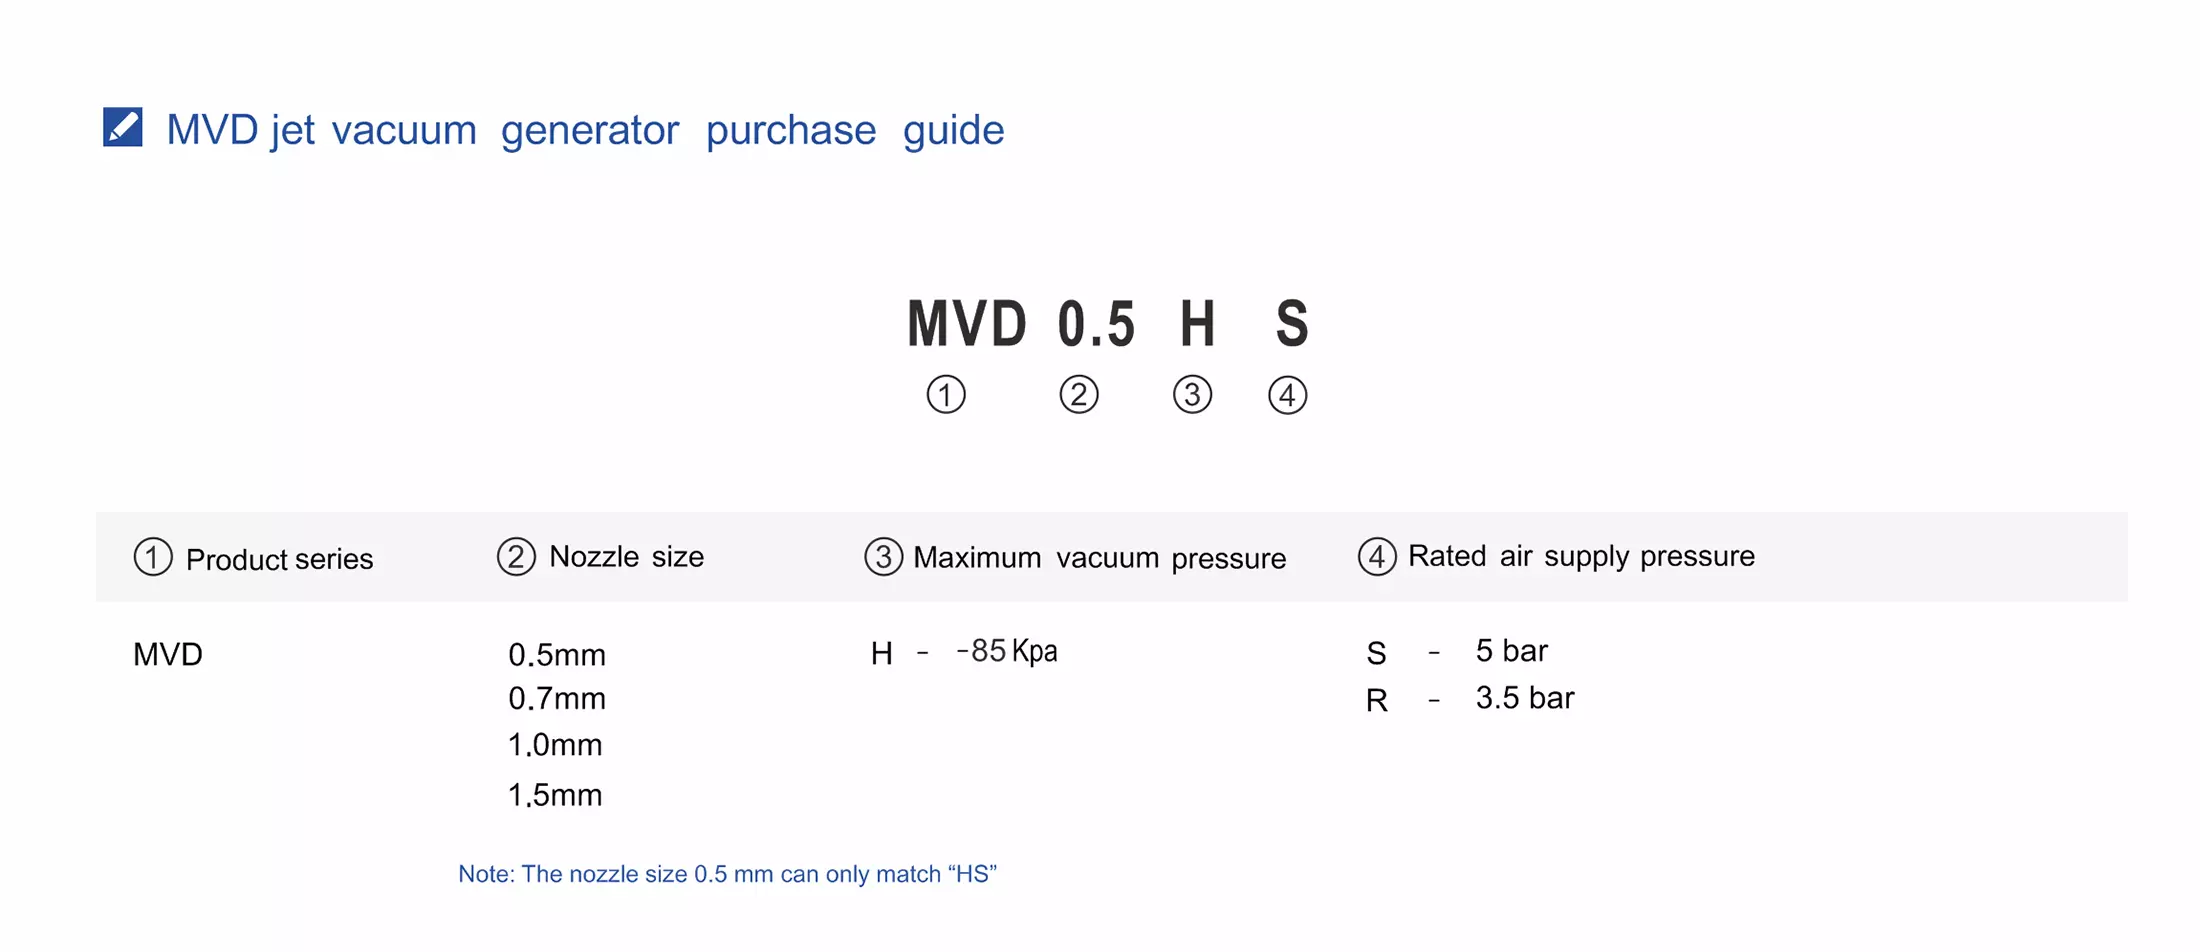This screenshot has height=952, width=2200.
Task: Click circled number 4 under S
Action: [x=1287, y=395]
